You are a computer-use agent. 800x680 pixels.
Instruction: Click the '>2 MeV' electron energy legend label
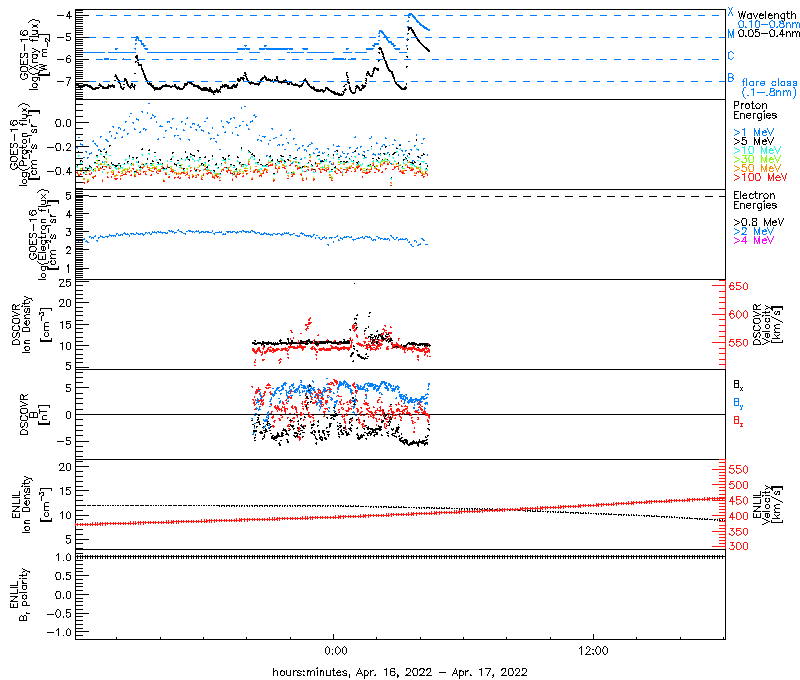[754, 231]
